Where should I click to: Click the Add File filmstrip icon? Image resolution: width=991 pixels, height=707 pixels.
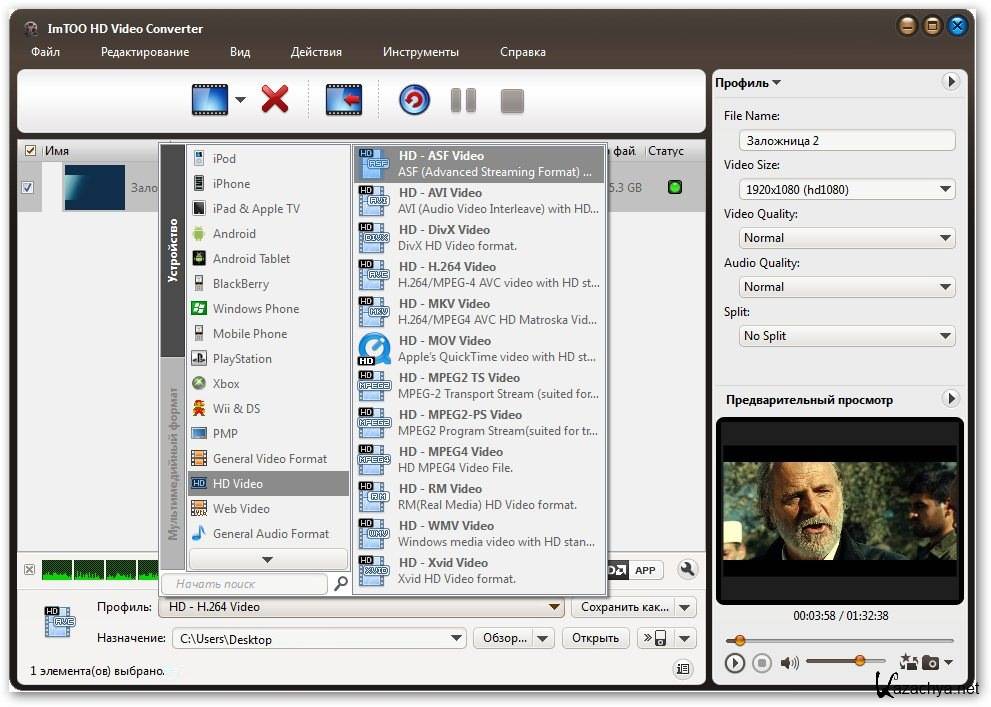tap(210, 100)
